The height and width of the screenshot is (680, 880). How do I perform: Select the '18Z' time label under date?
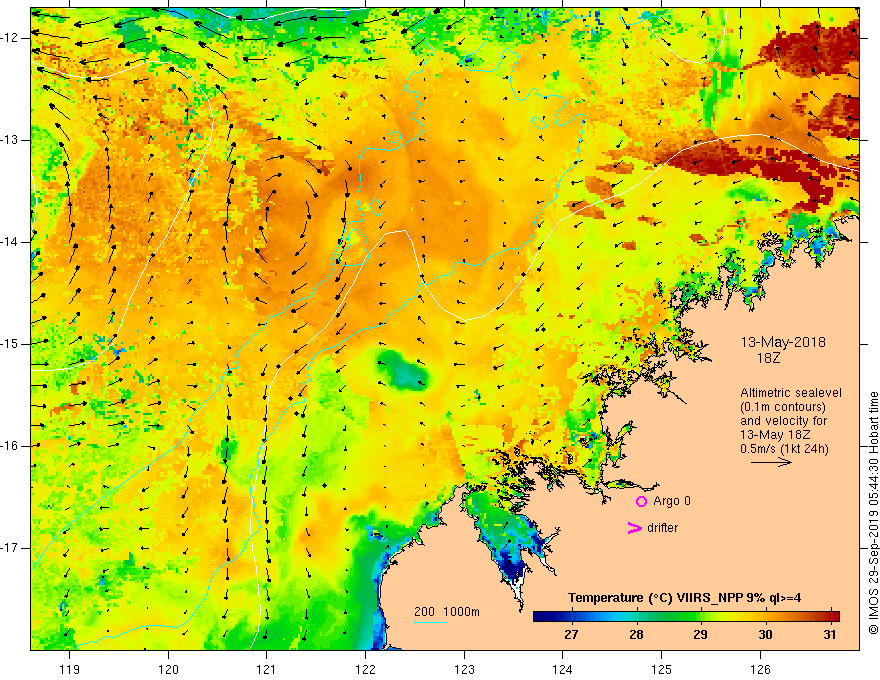(x=768, y=358)
